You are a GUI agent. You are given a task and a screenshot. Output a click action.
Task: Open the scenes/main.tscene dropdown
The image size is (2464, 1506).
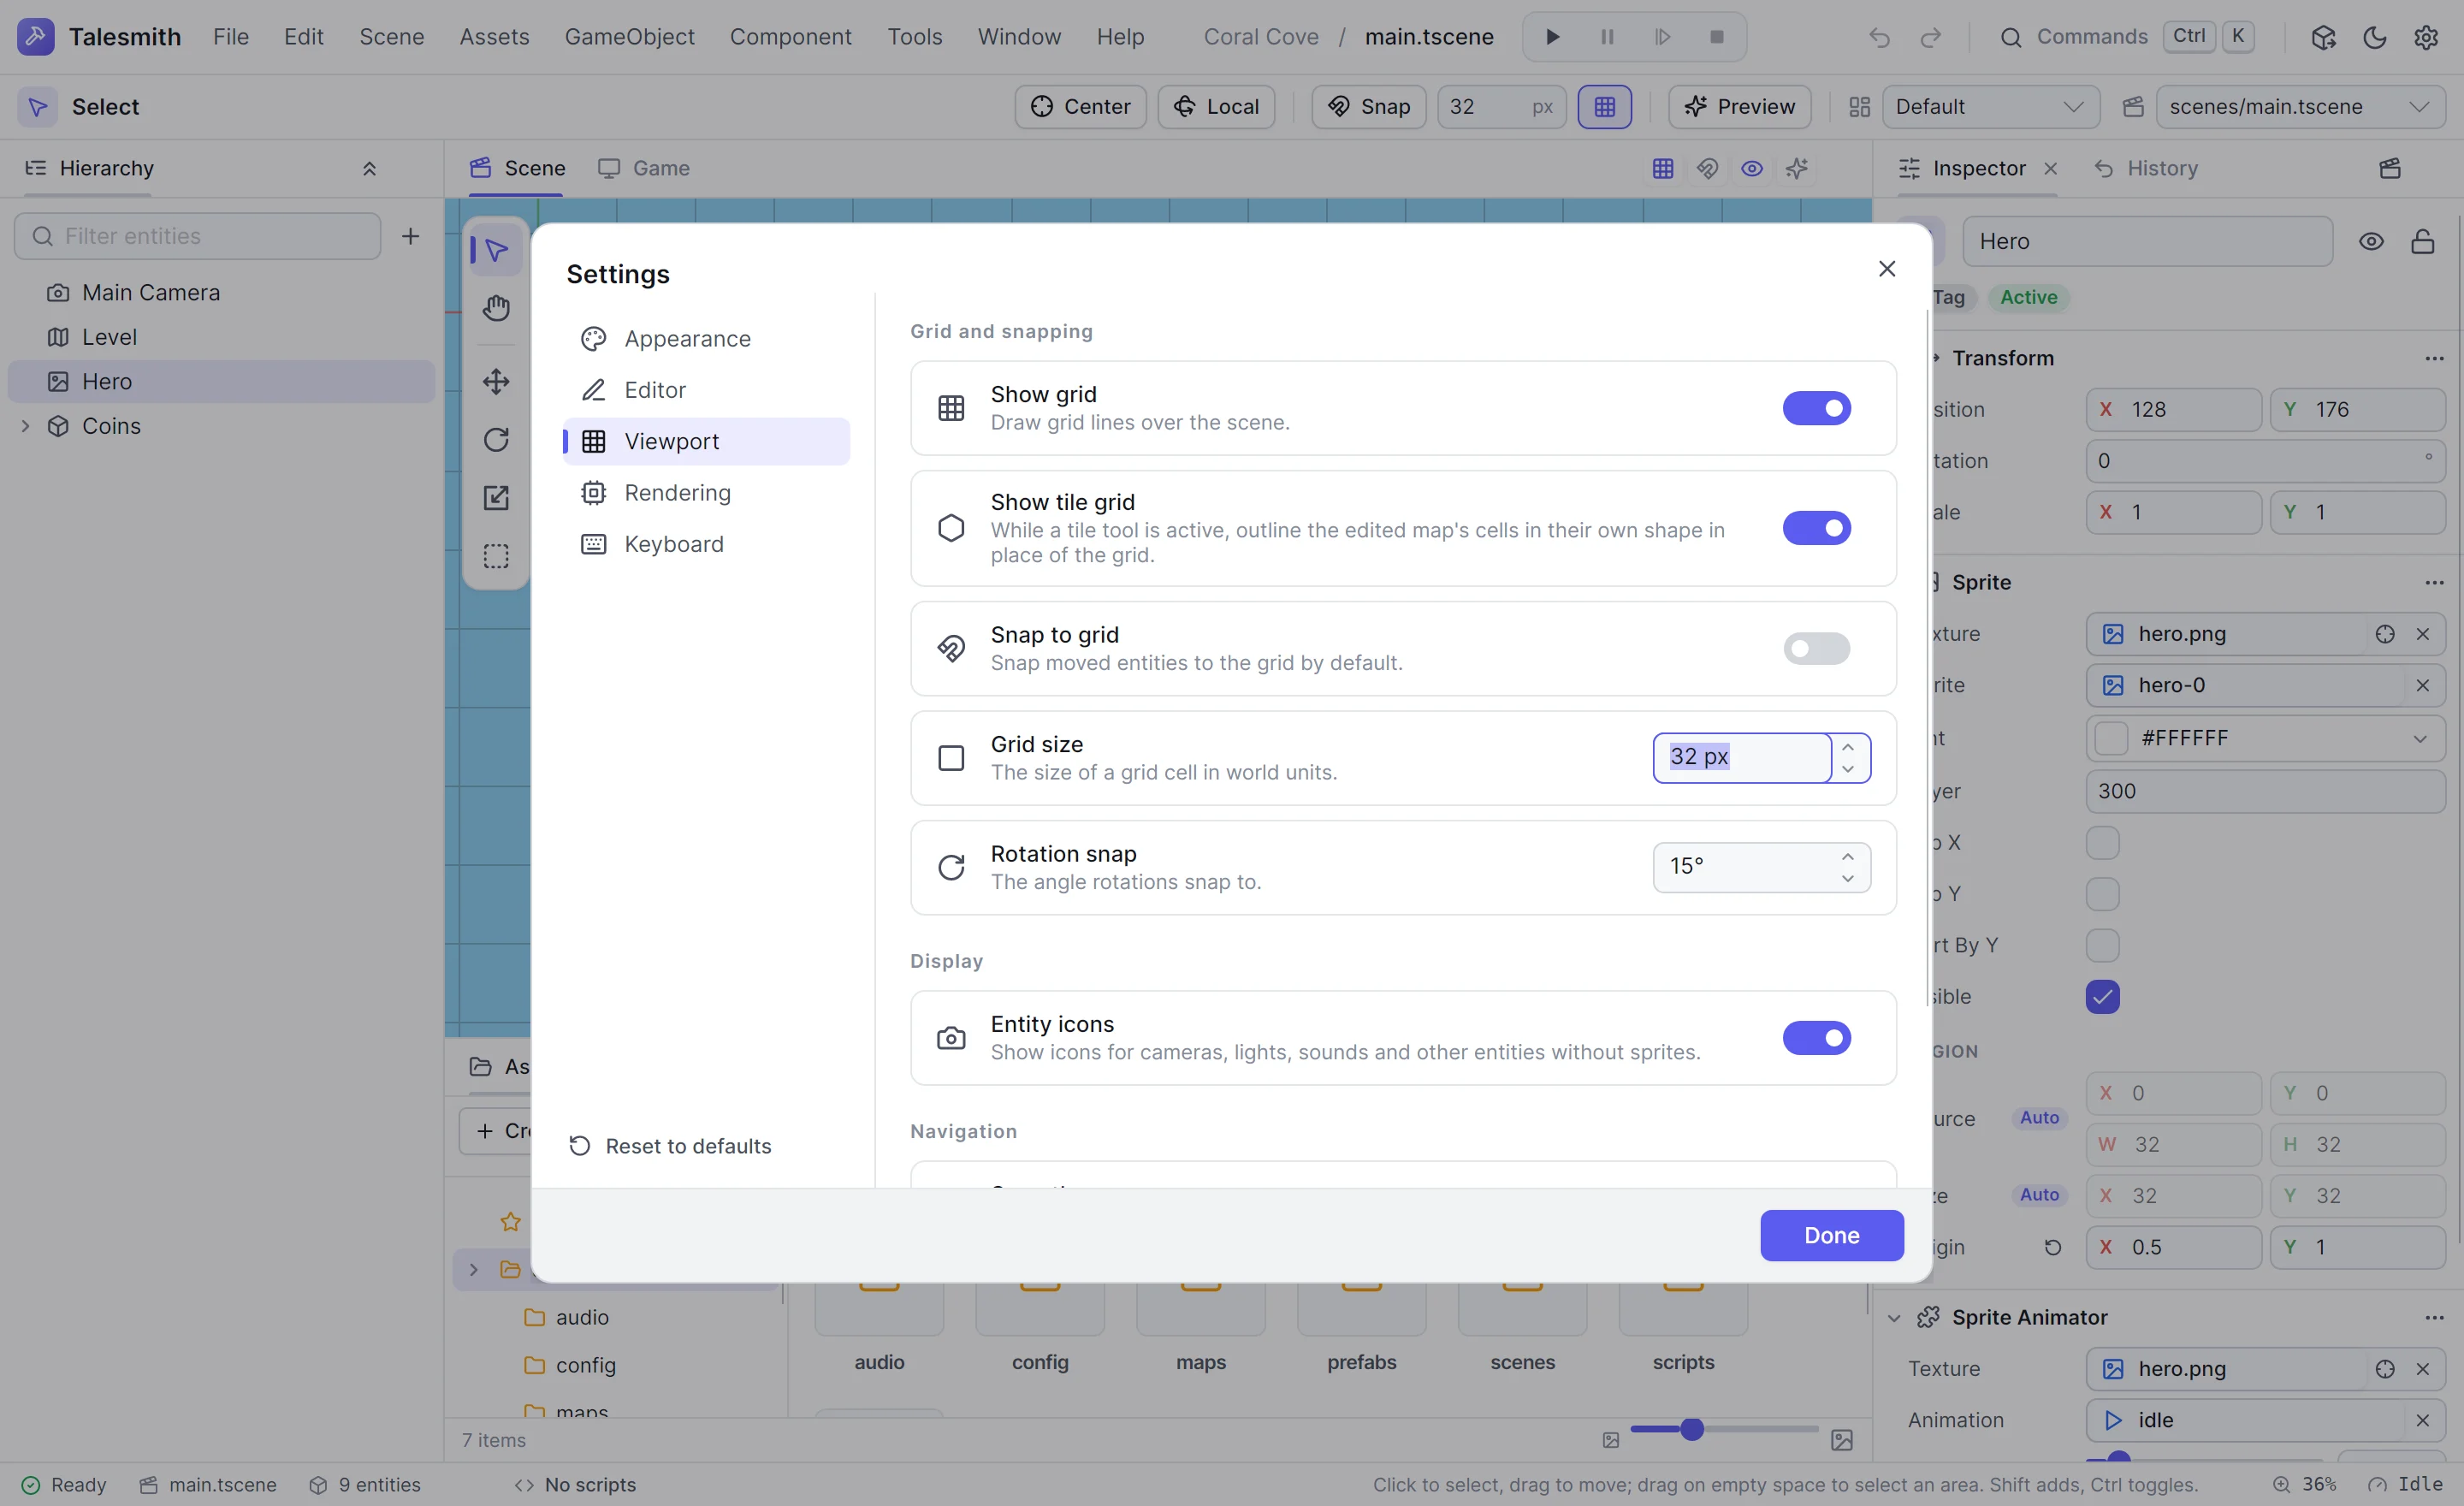point(2300,107)
